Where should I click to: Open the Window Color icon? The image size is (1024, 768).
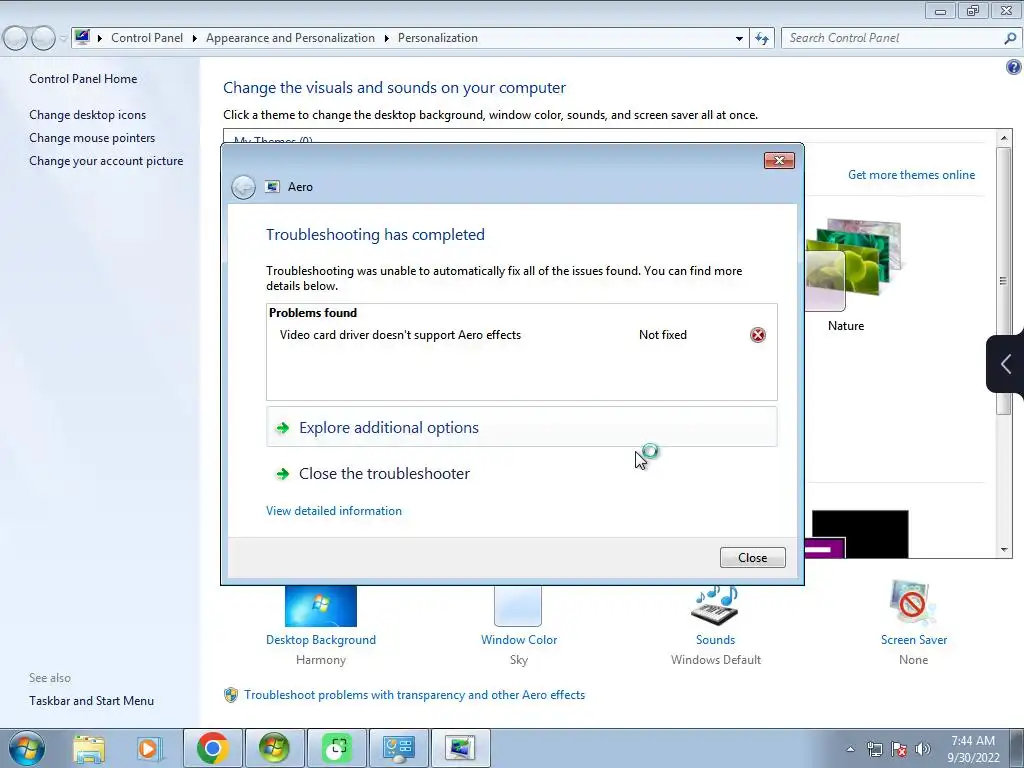pos(518,606)
